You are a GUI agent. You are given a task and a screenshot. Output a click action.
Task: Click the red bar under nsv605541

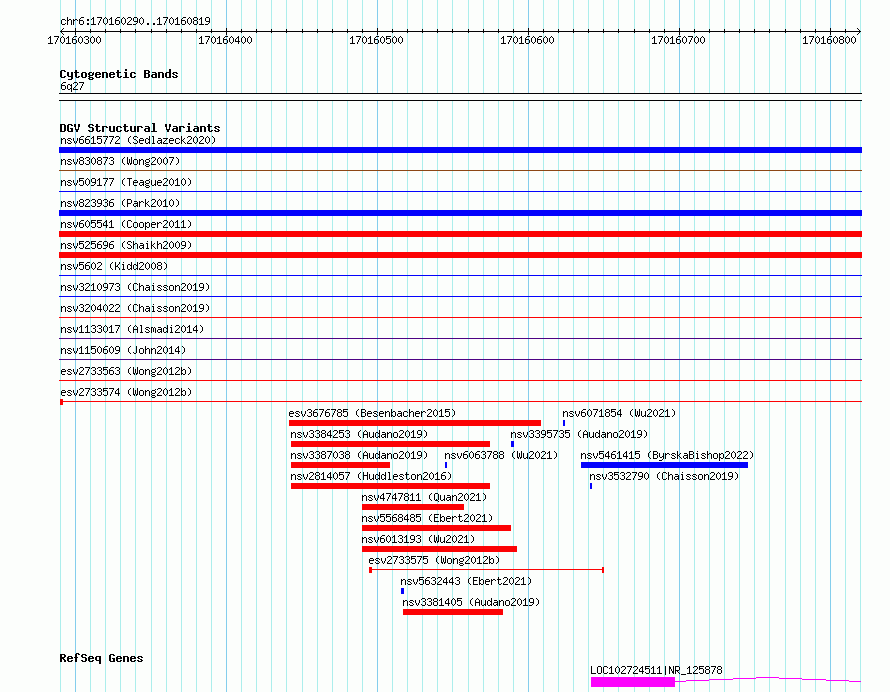click(x=460, y=234)
